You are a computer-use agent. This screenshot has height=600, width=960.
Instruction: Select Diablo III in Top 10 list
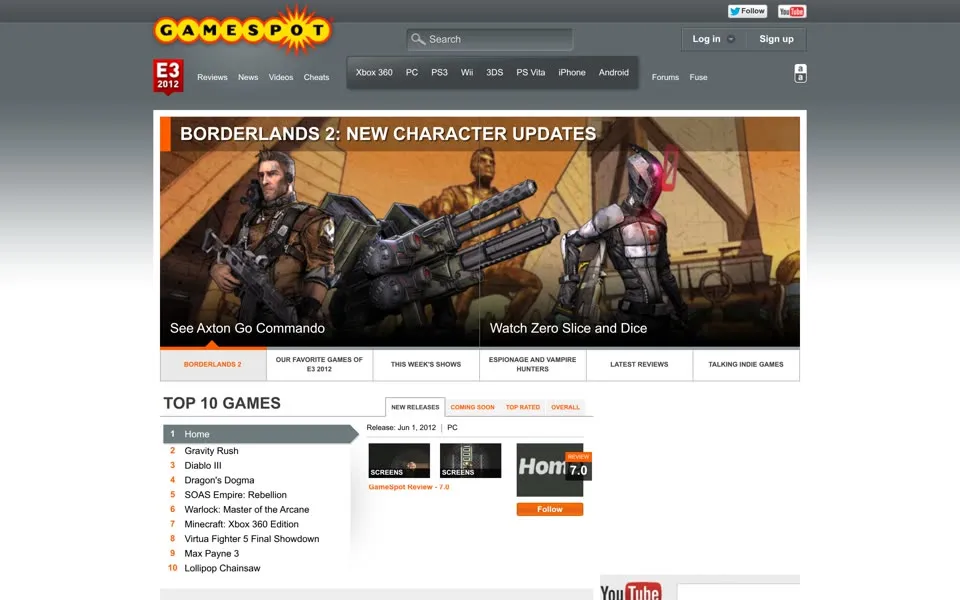pos(203,465)
